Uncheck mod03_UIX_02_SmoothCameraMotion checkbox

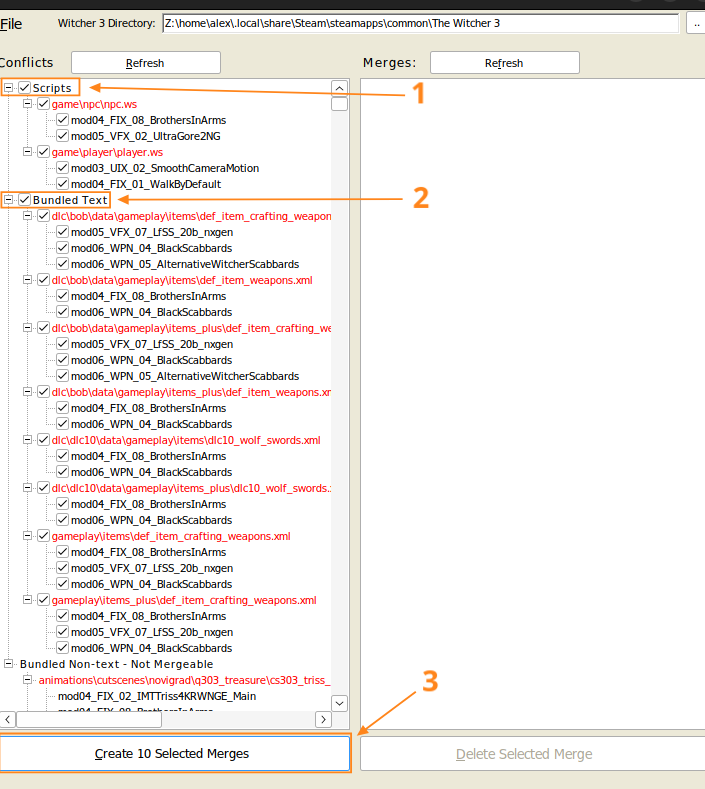[x=62, y=168]
